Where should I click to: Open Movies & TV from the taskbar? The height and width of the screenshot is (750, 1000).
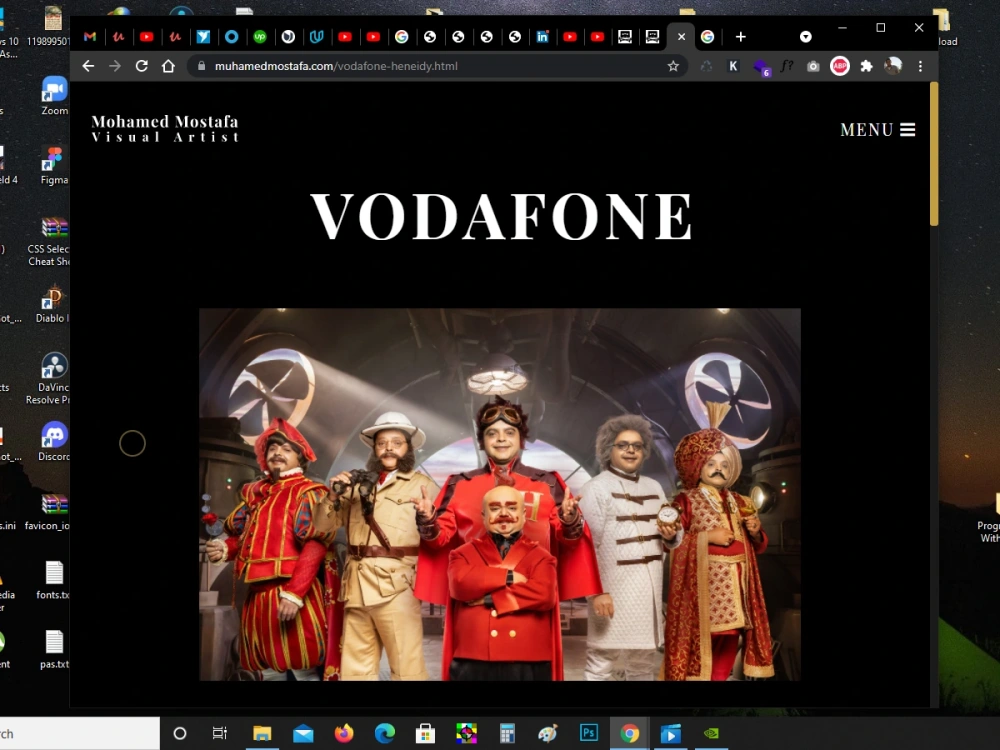coord(670,733)
